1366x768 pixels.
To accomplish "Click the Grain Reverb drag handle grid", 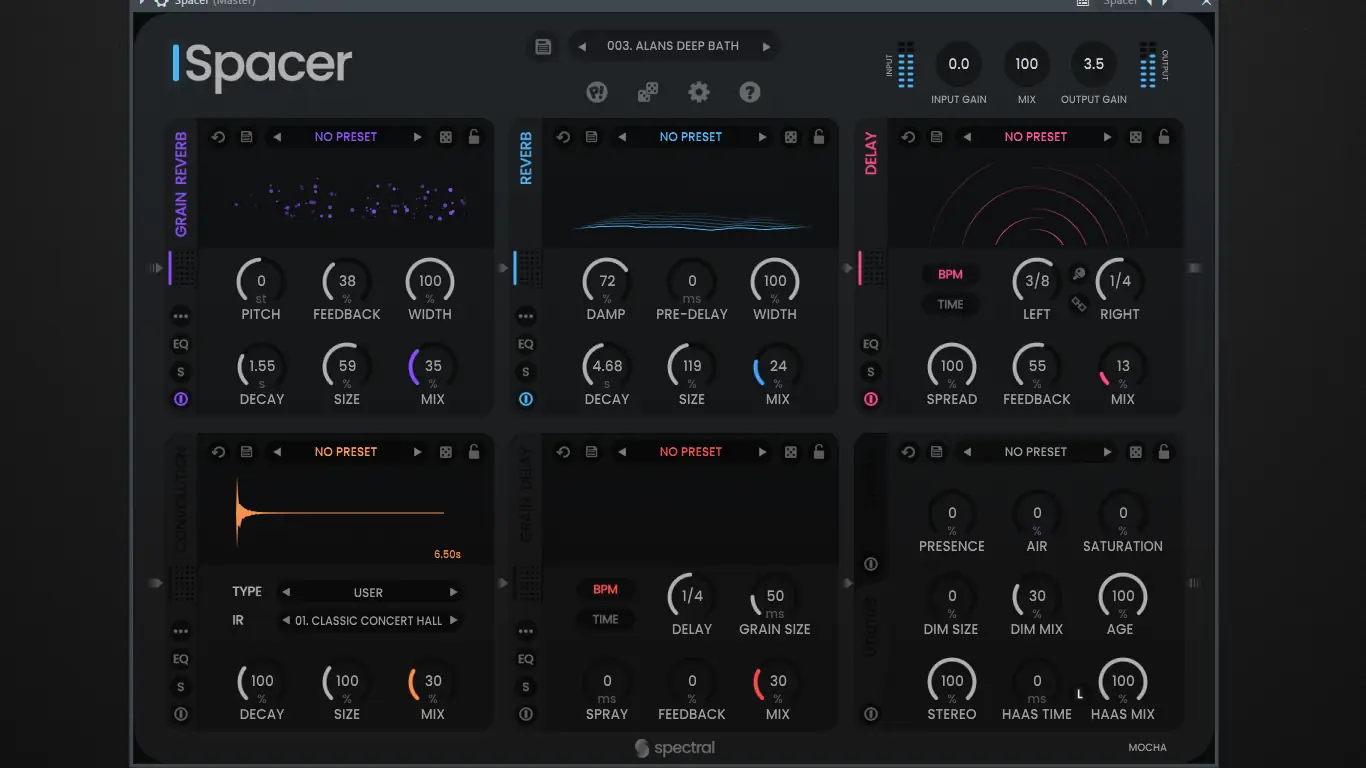I will 186,268.
